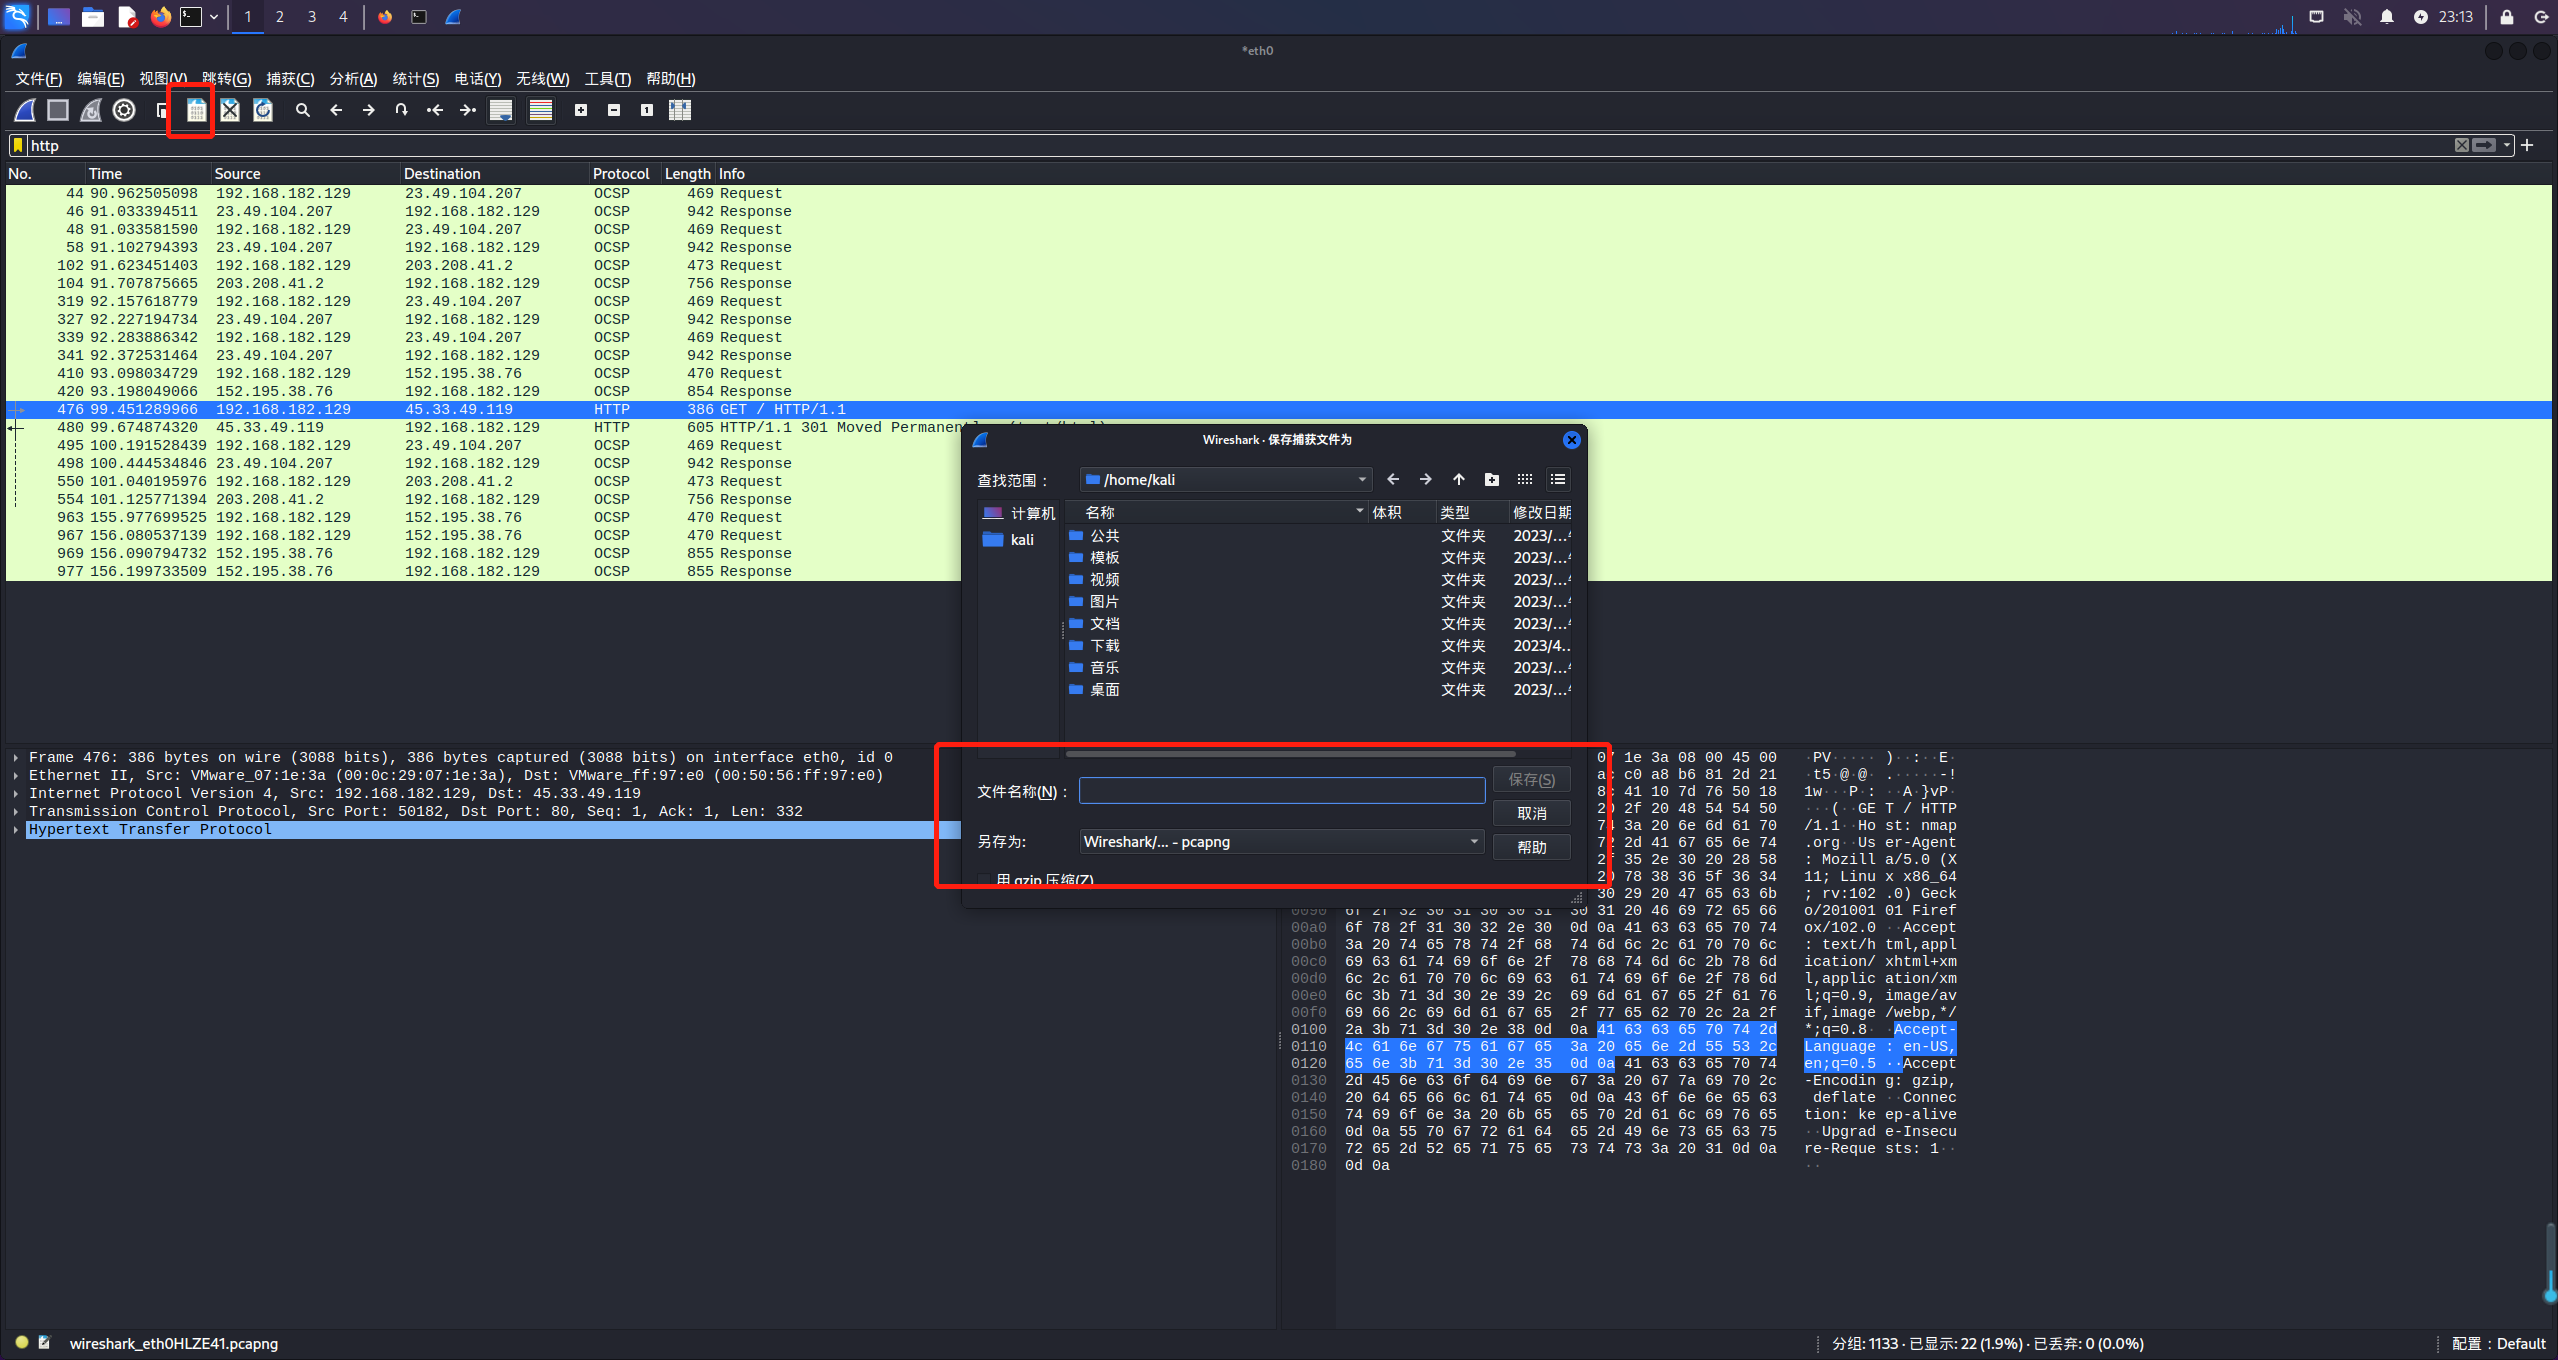Zoom out main window text

[x=614, y=110]
